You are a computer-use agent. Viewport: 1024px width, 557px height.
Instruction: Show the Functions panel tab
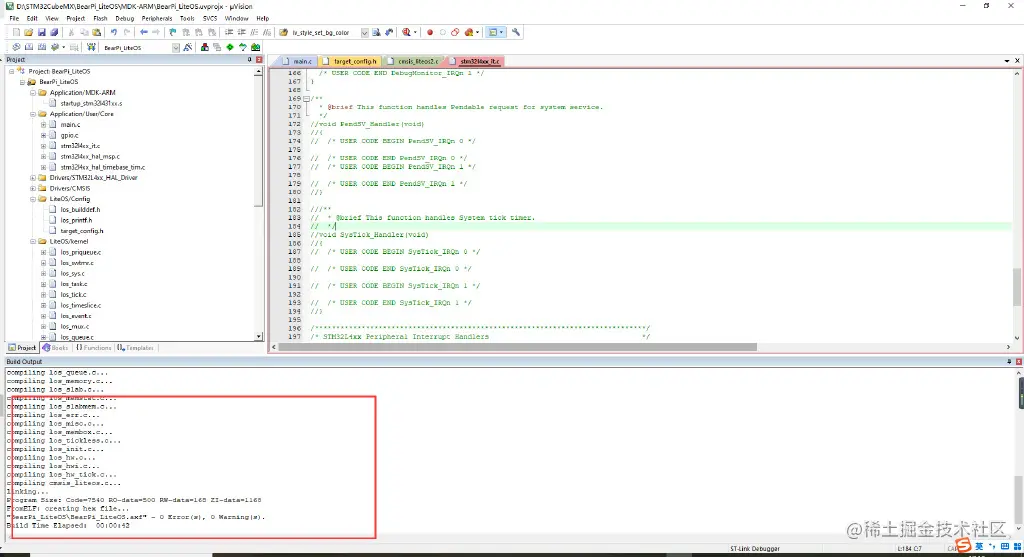point(94,348)
